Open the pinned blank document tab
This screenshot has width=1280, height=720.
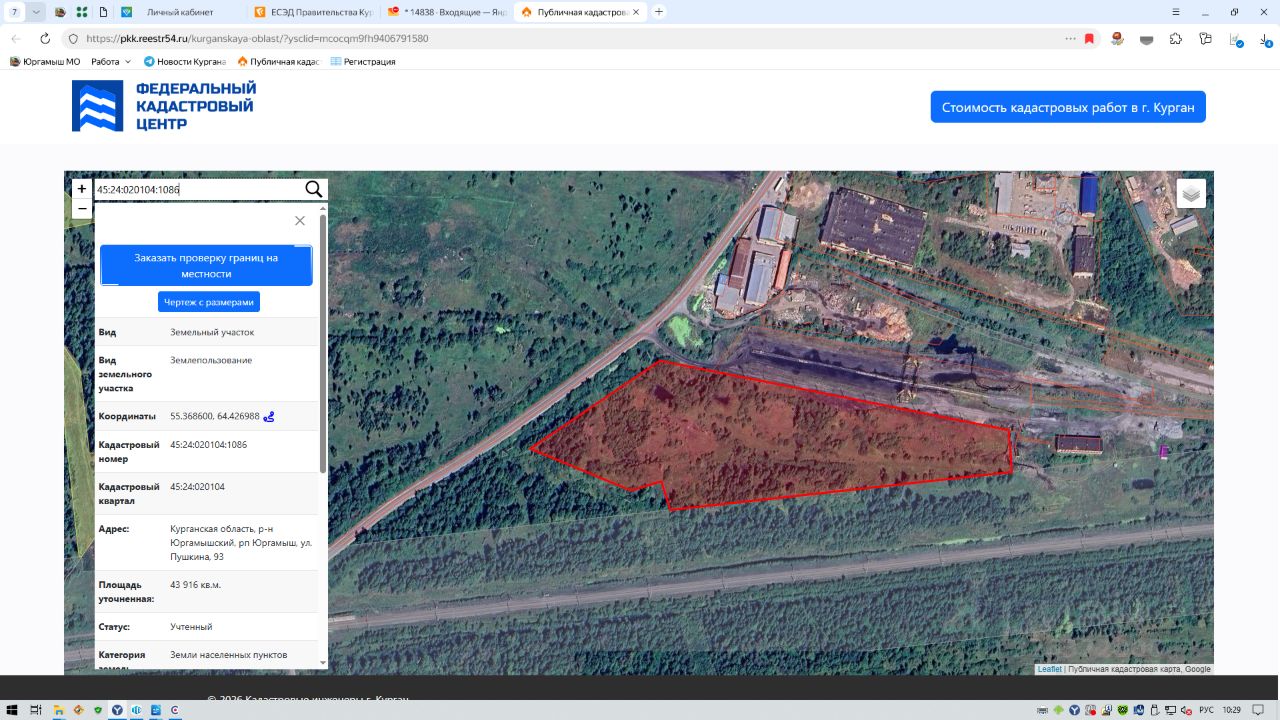[103, 12]
